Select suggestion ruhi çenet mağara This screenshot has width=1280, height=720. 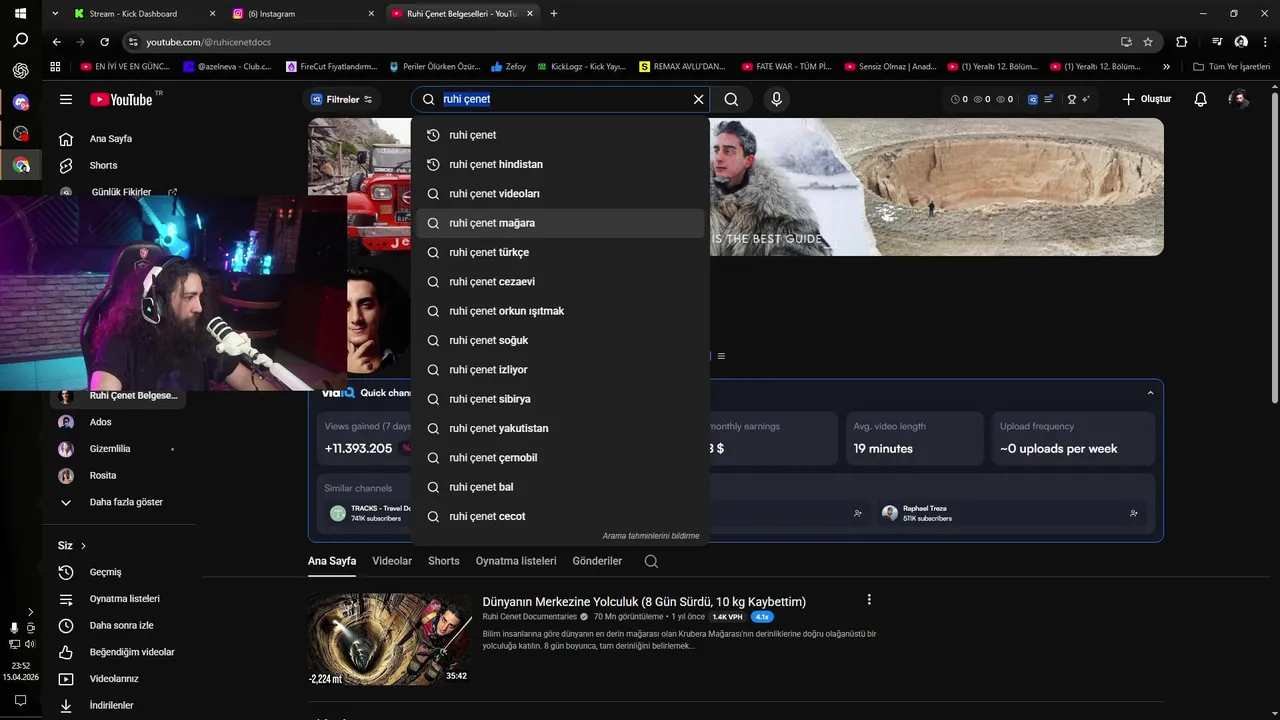point(560,223)
